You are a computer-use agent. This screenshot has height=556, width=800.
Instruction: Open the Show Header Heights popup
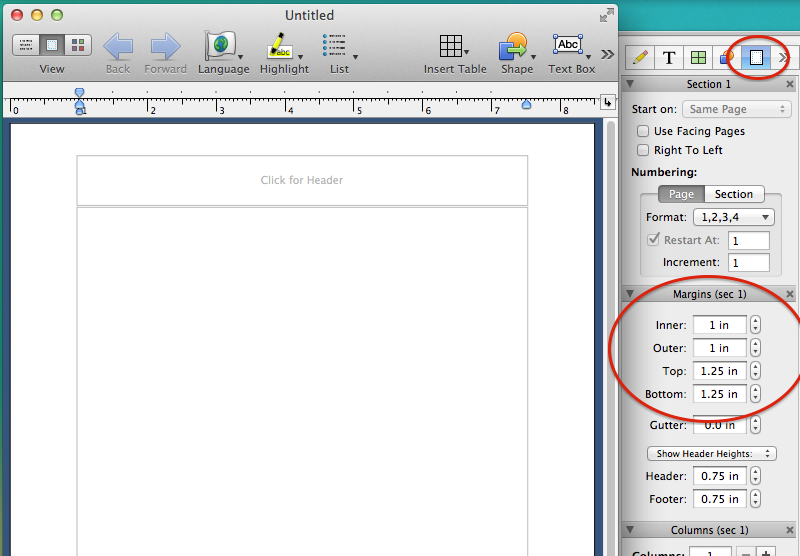click(x=712, y=453)
